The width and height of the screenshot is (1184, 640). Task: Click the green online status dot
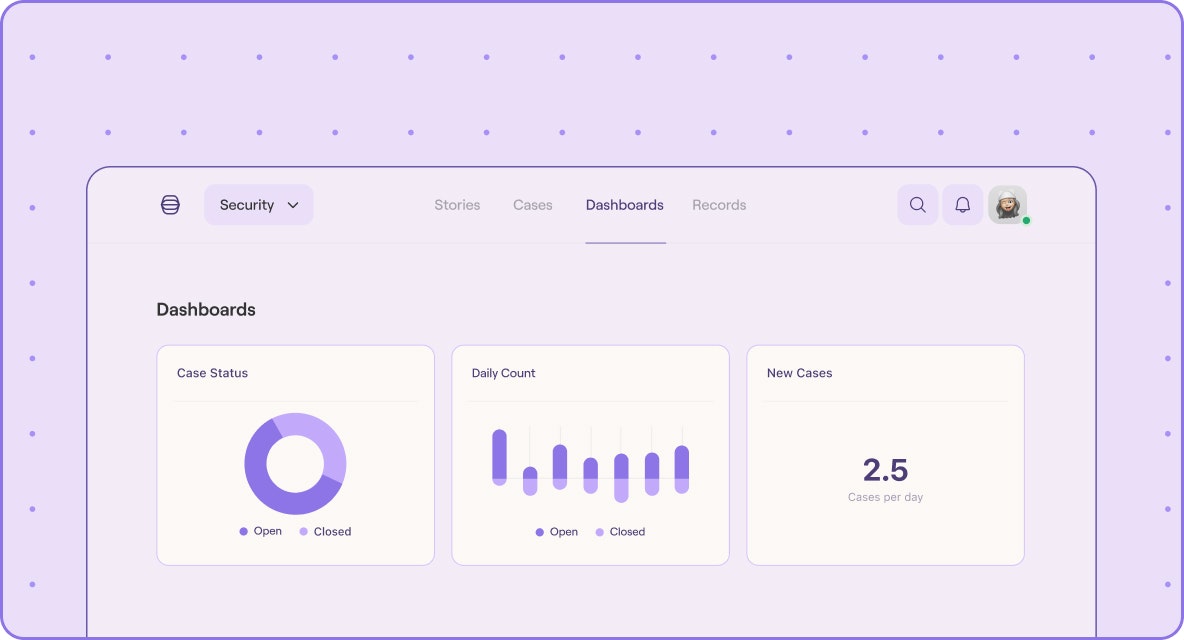click(1026, 220)
